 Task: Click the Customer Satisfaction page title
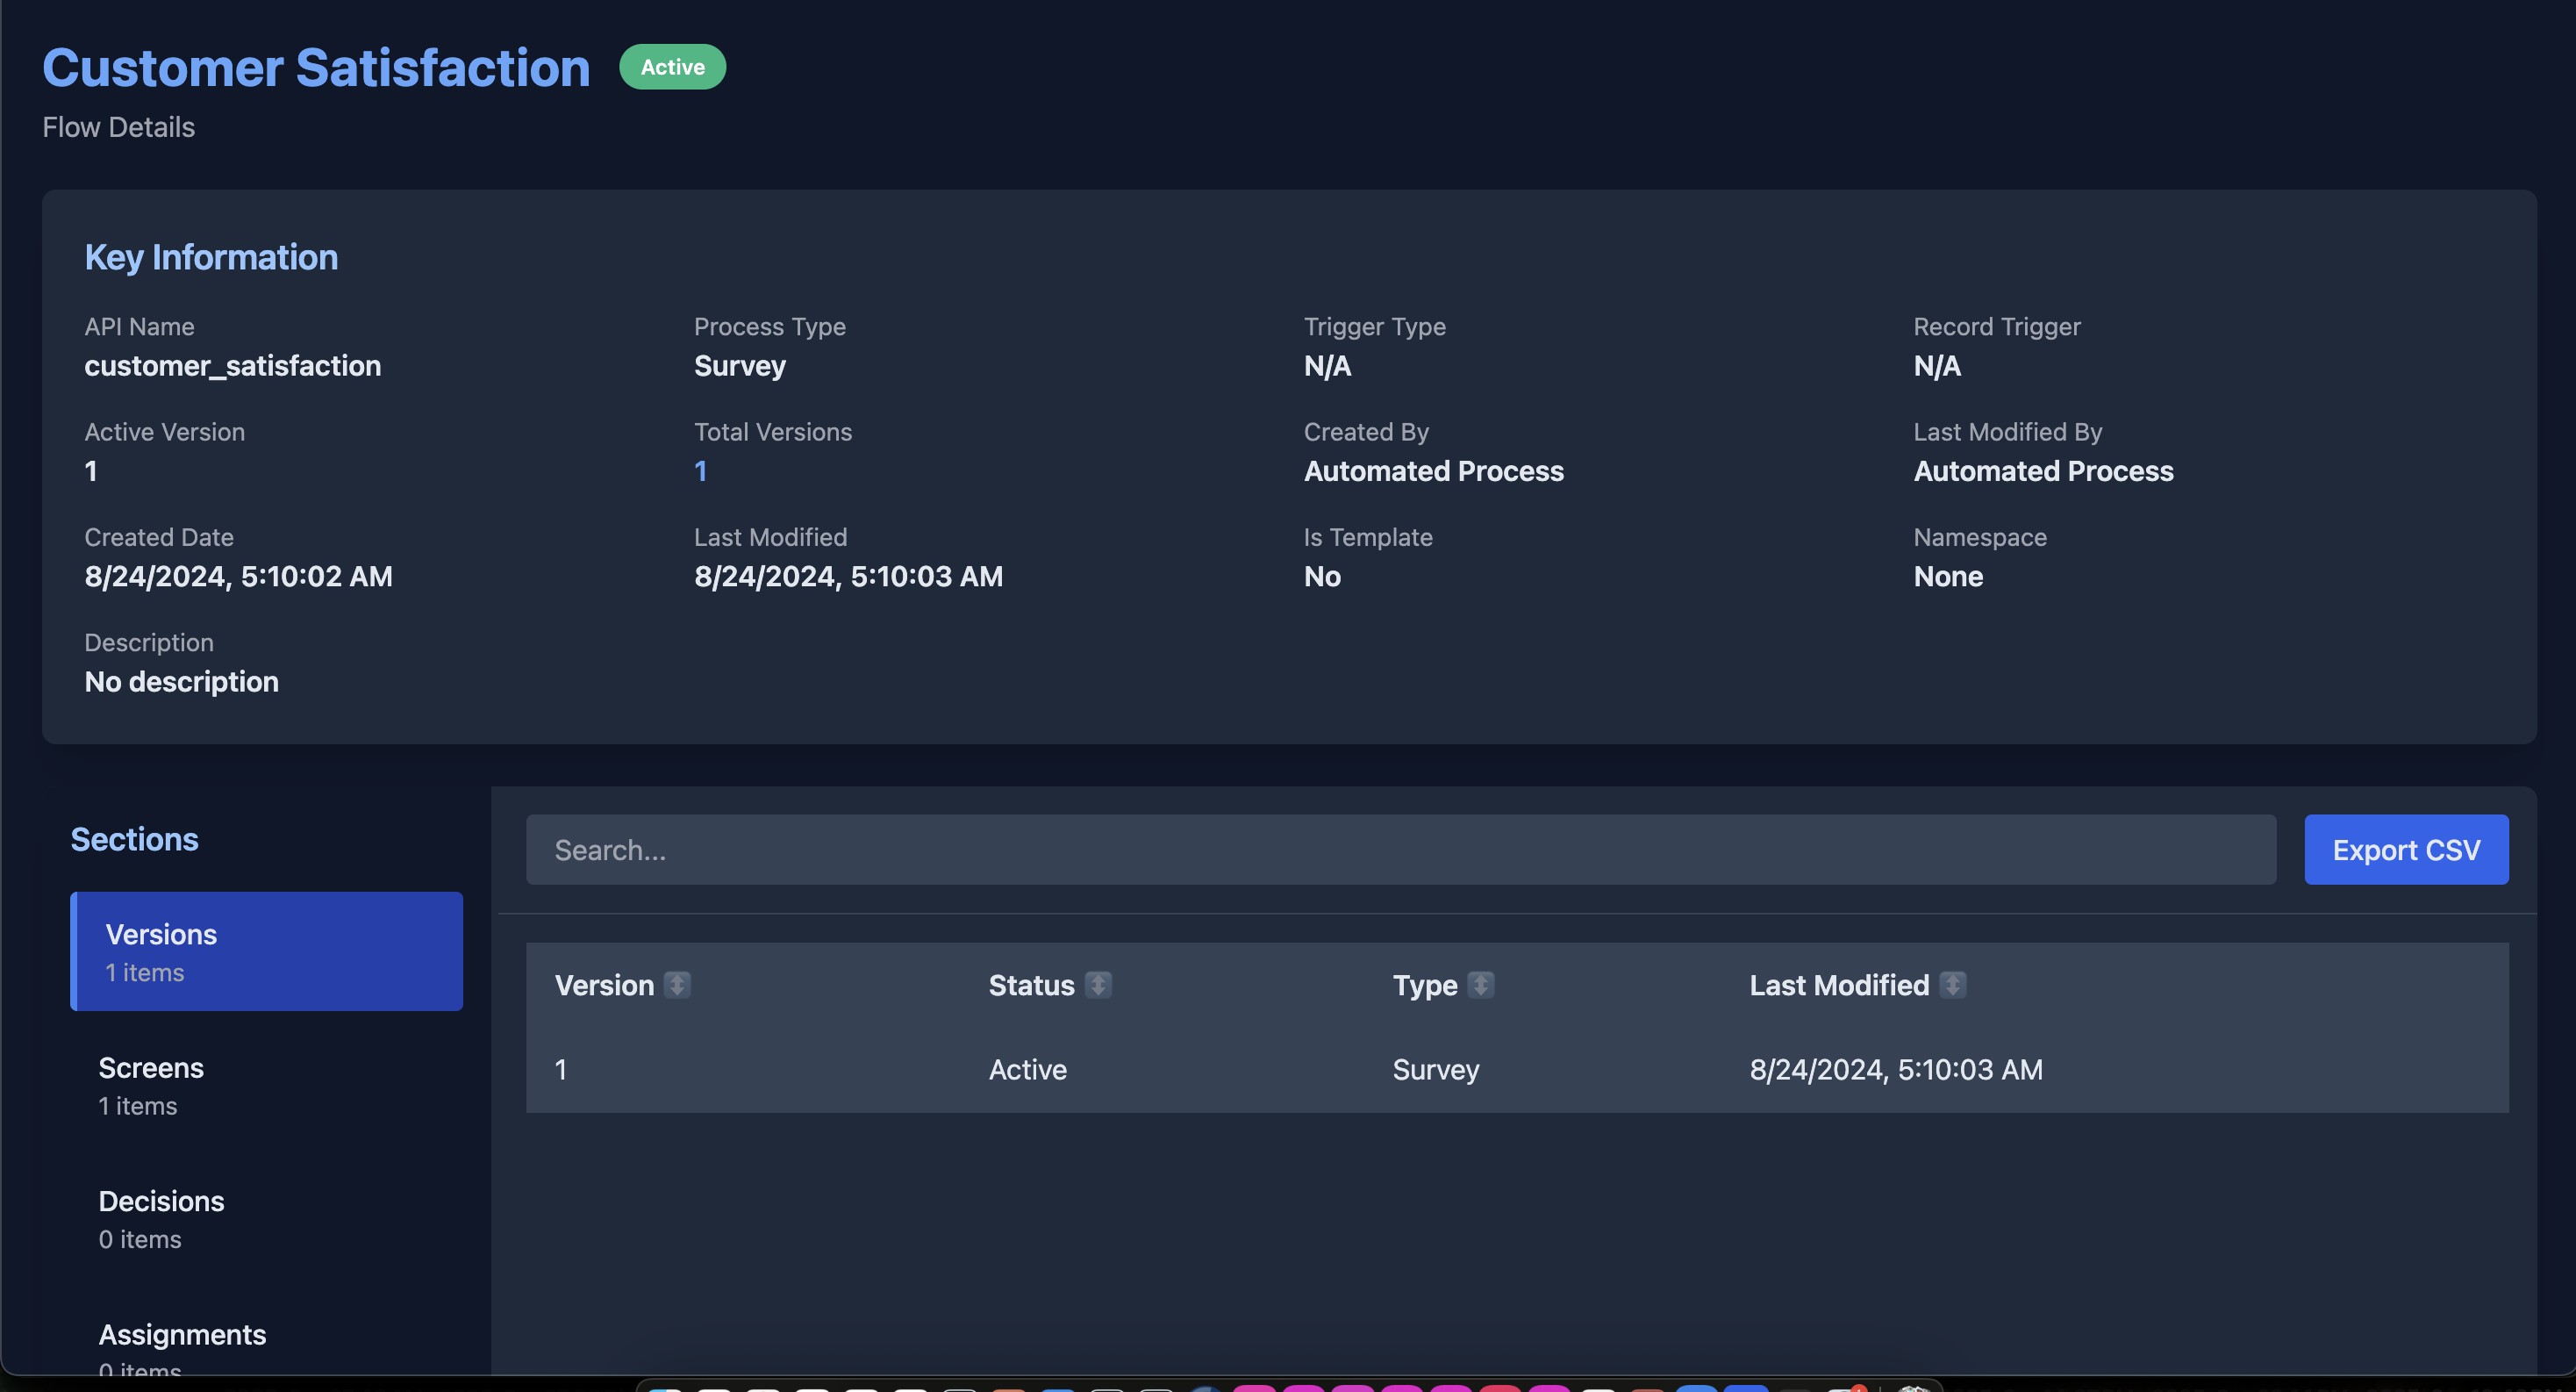tap(316, 68)
